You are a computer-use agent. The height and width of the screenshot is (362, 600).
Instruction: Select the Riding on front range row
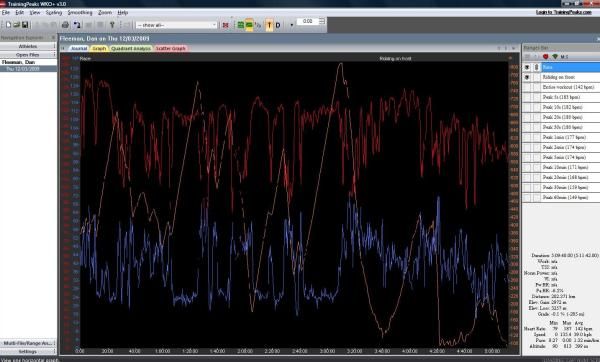[x=571, y=77]
